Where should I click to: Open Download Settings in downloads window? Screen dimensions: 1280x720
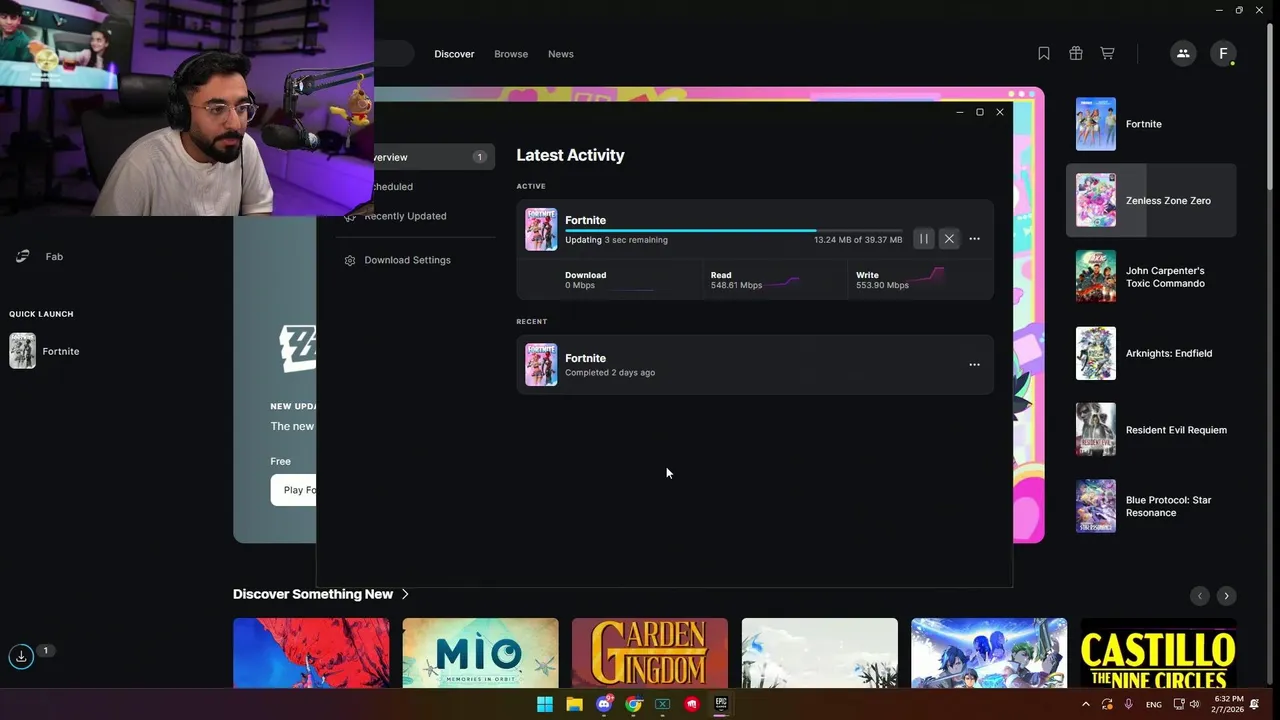(x=407, y=260)
